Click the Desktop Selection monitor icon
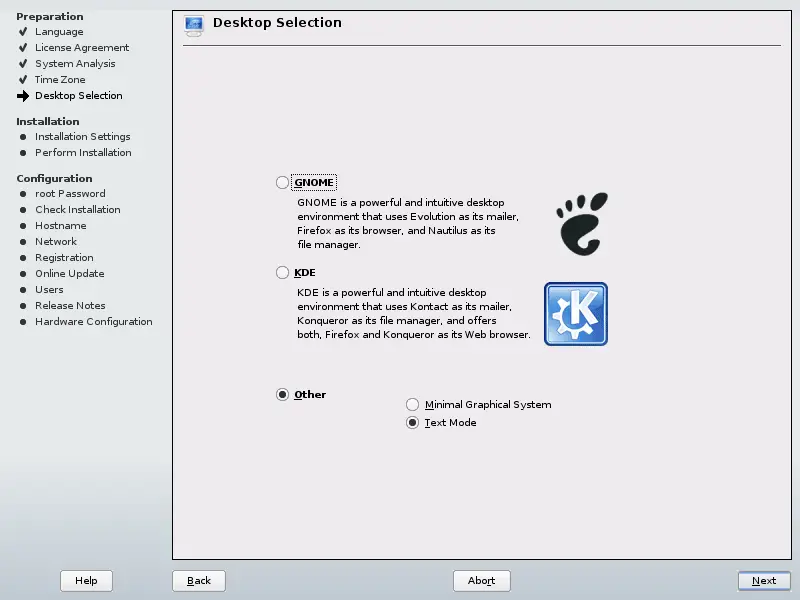 tap(194, 26)
